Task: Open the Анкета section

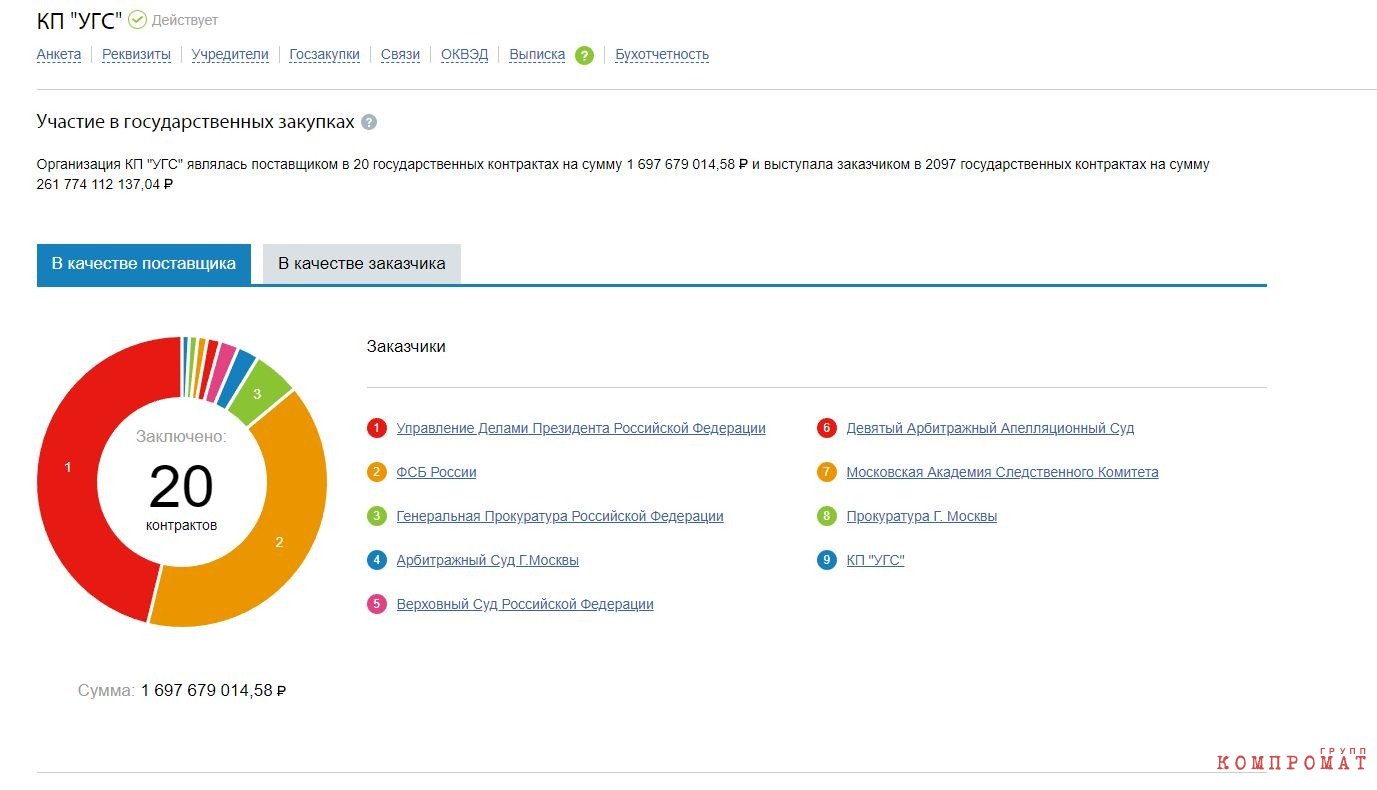Action: click(59, 55)
